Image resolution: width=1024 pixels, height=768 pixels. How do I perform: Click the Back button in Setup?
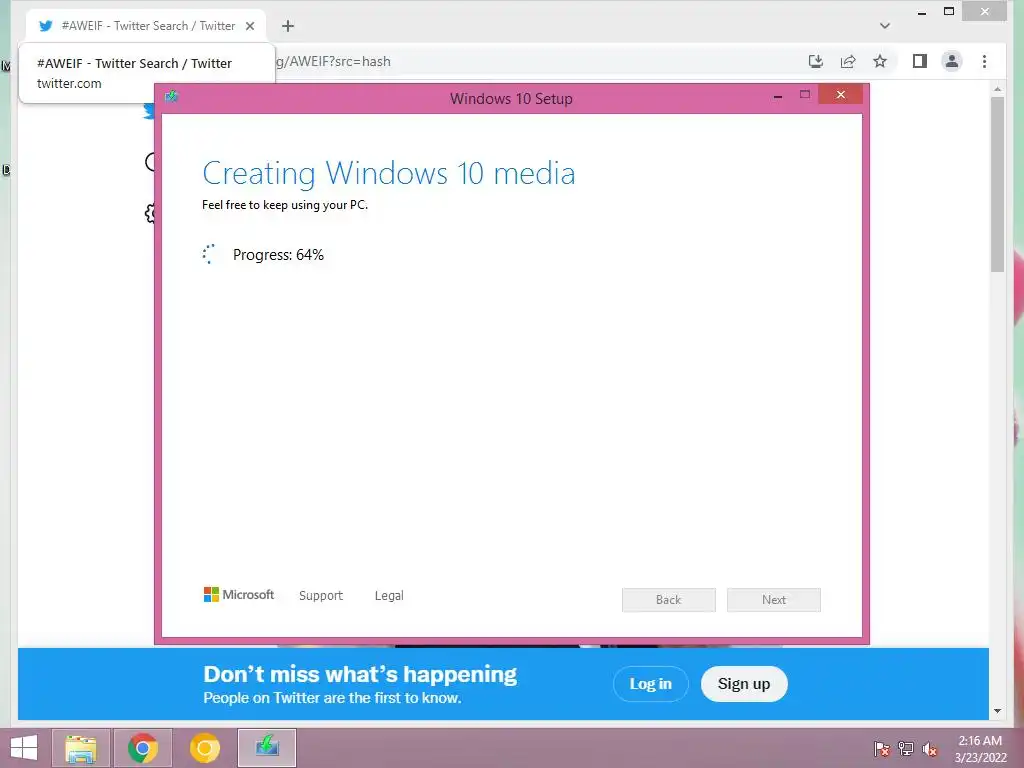[x=669, y=600]
